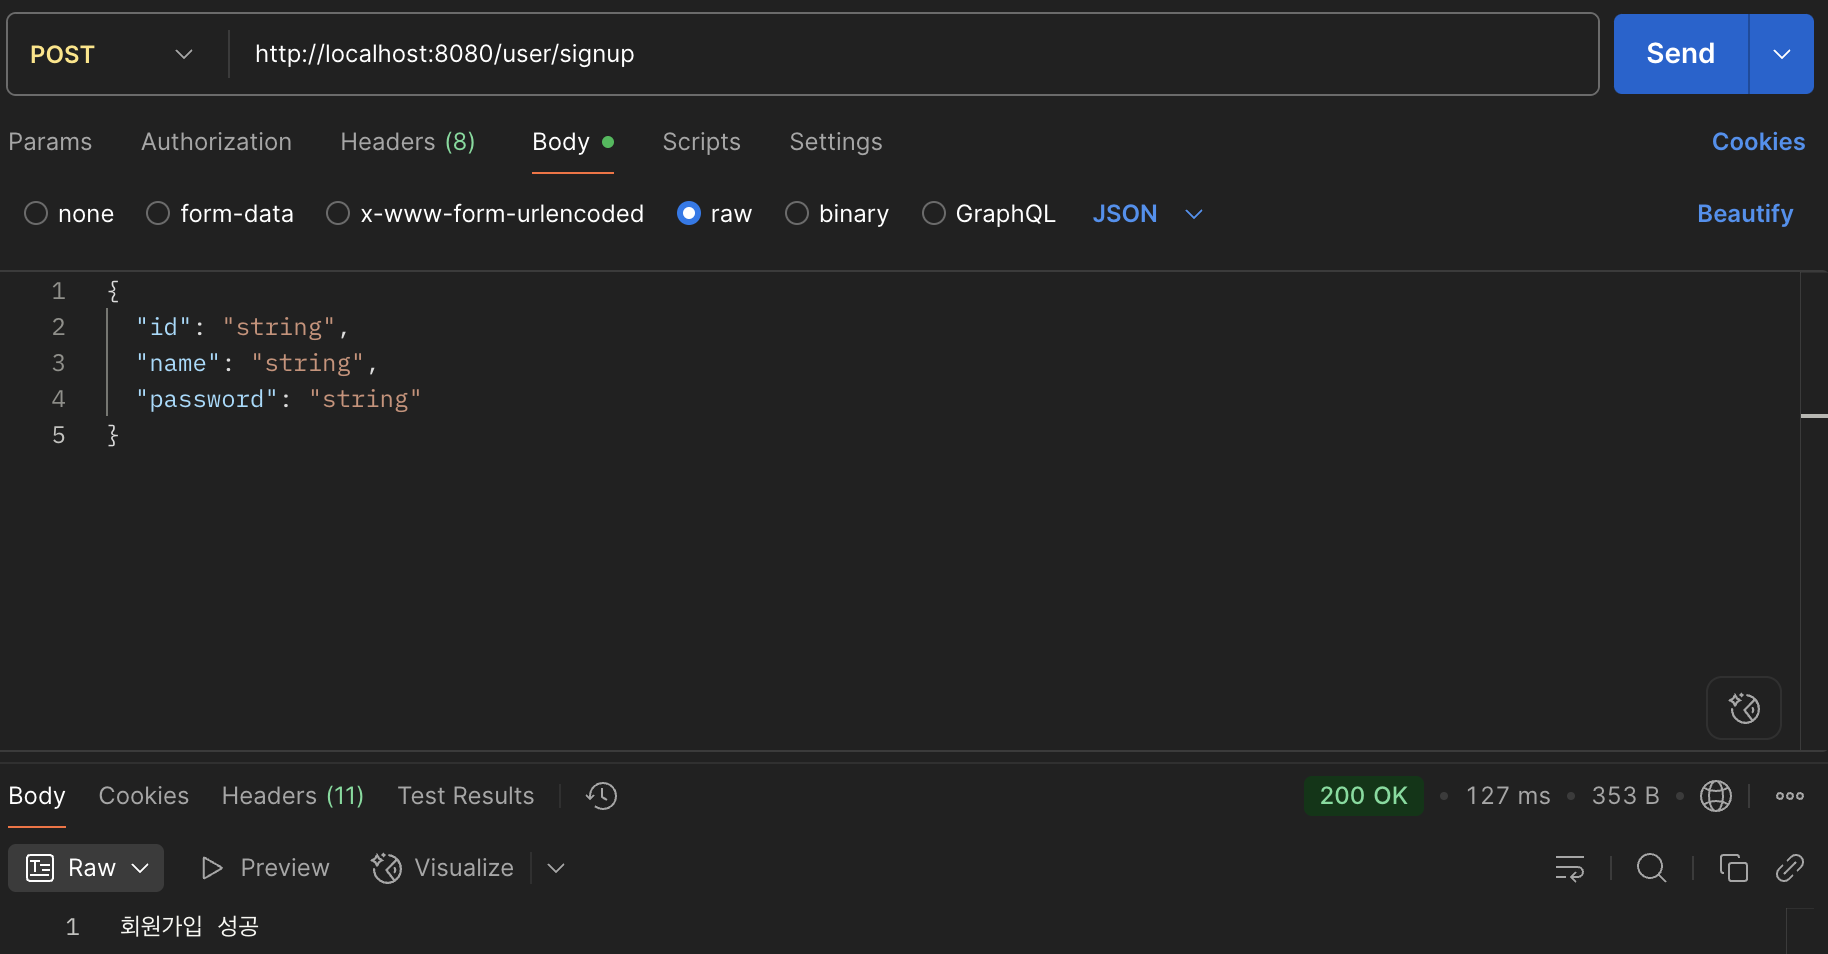Open the Raw response format dropdown
Viewport: 1828px width, 954px height.
(x=86, y=868)
